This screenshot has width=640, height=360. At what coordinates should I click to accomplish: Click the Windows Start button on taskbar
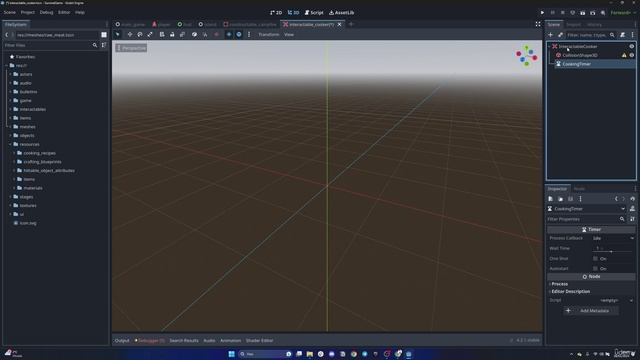click(x=231, y=354)
